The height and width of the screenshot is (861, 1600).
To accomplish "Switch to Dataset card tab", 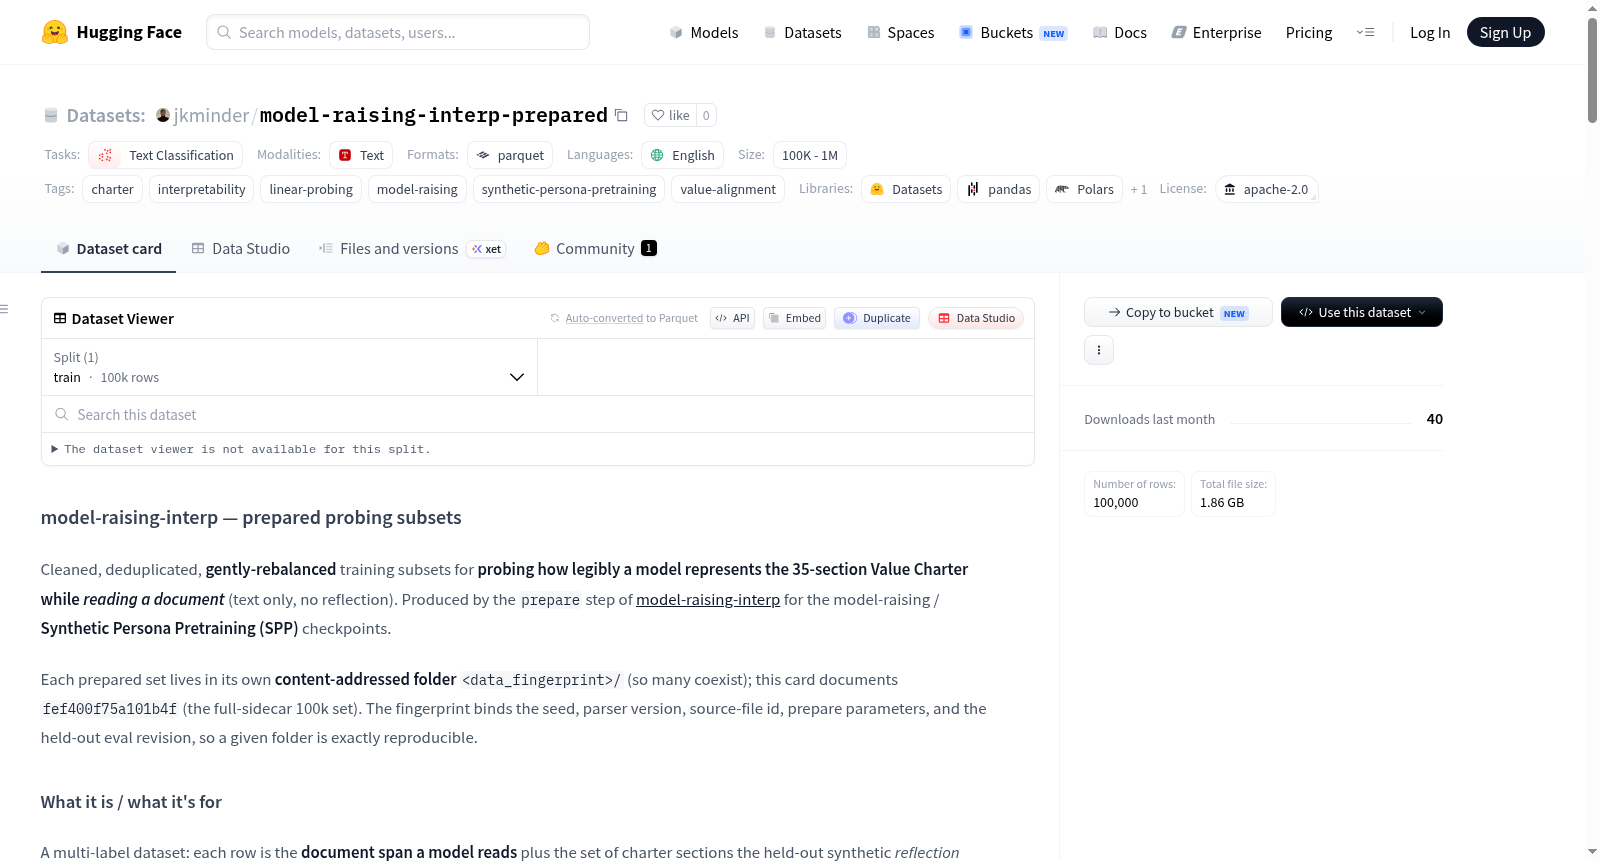I will pos(109,249).
